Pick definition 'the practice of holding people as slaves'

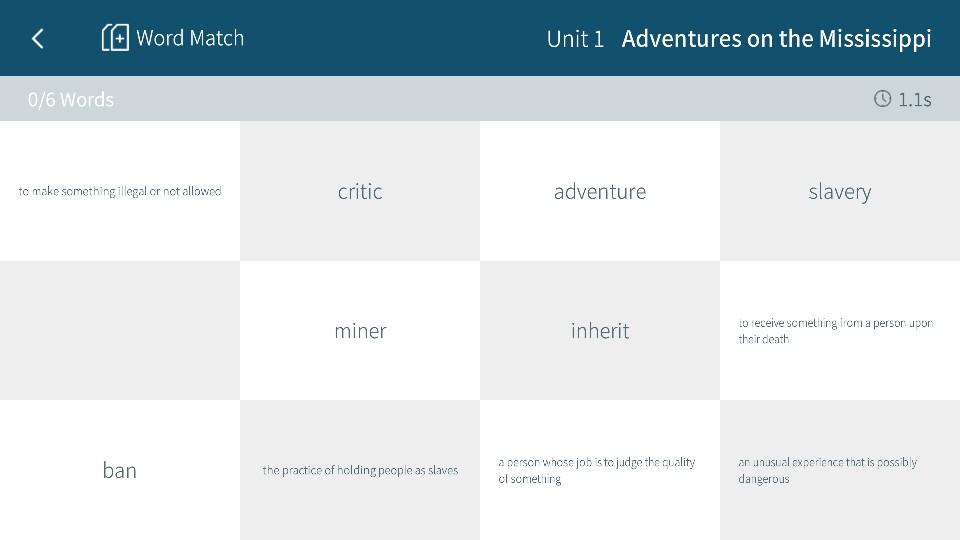360,470
